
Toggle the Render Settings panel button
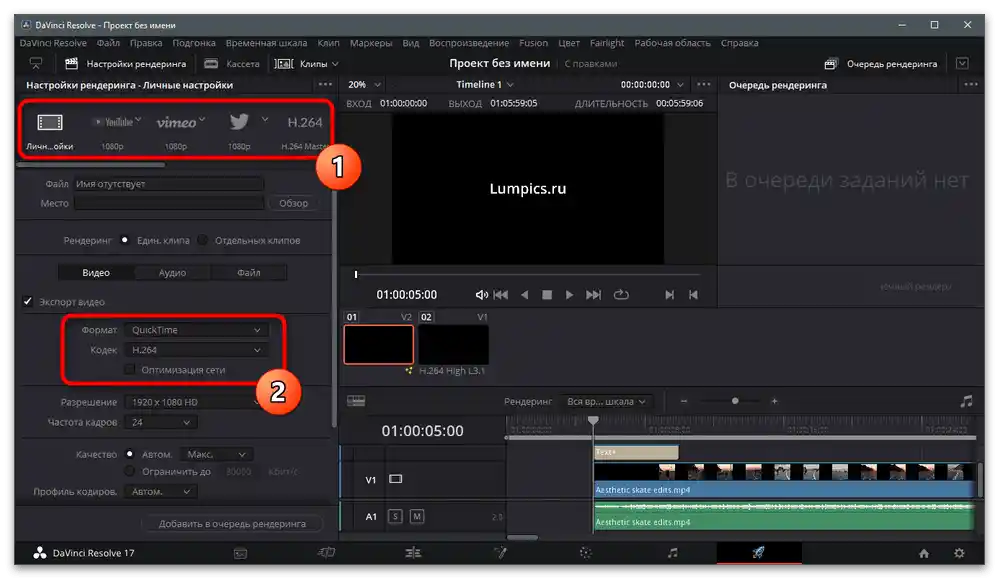[x=126, y=64]
